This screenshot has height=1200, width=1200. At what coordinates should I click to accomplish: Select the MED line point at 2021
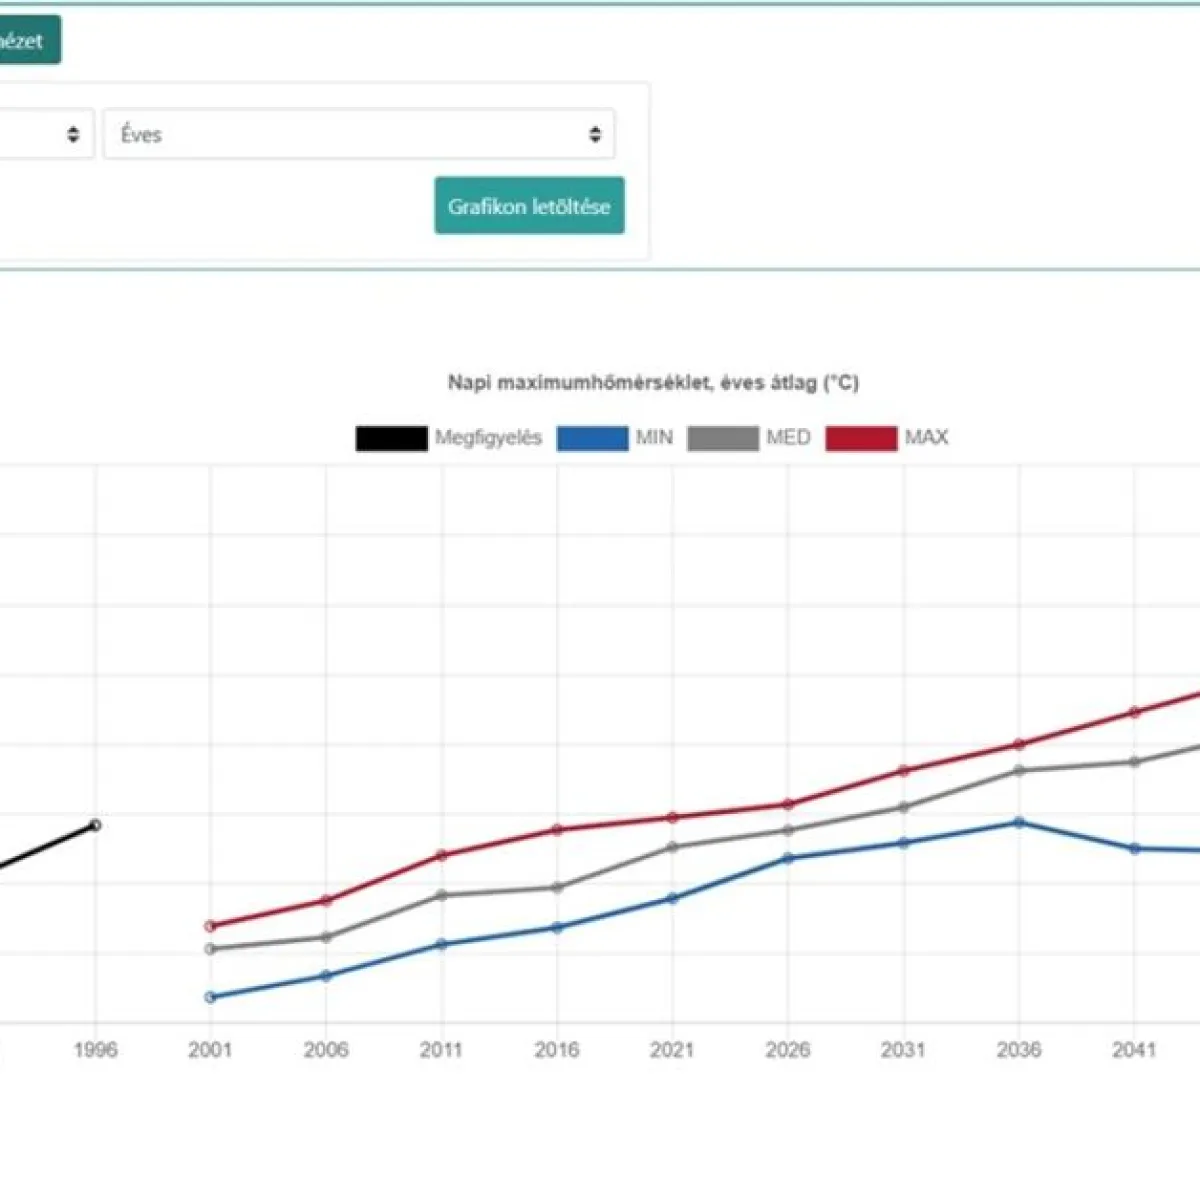(672, 847)
